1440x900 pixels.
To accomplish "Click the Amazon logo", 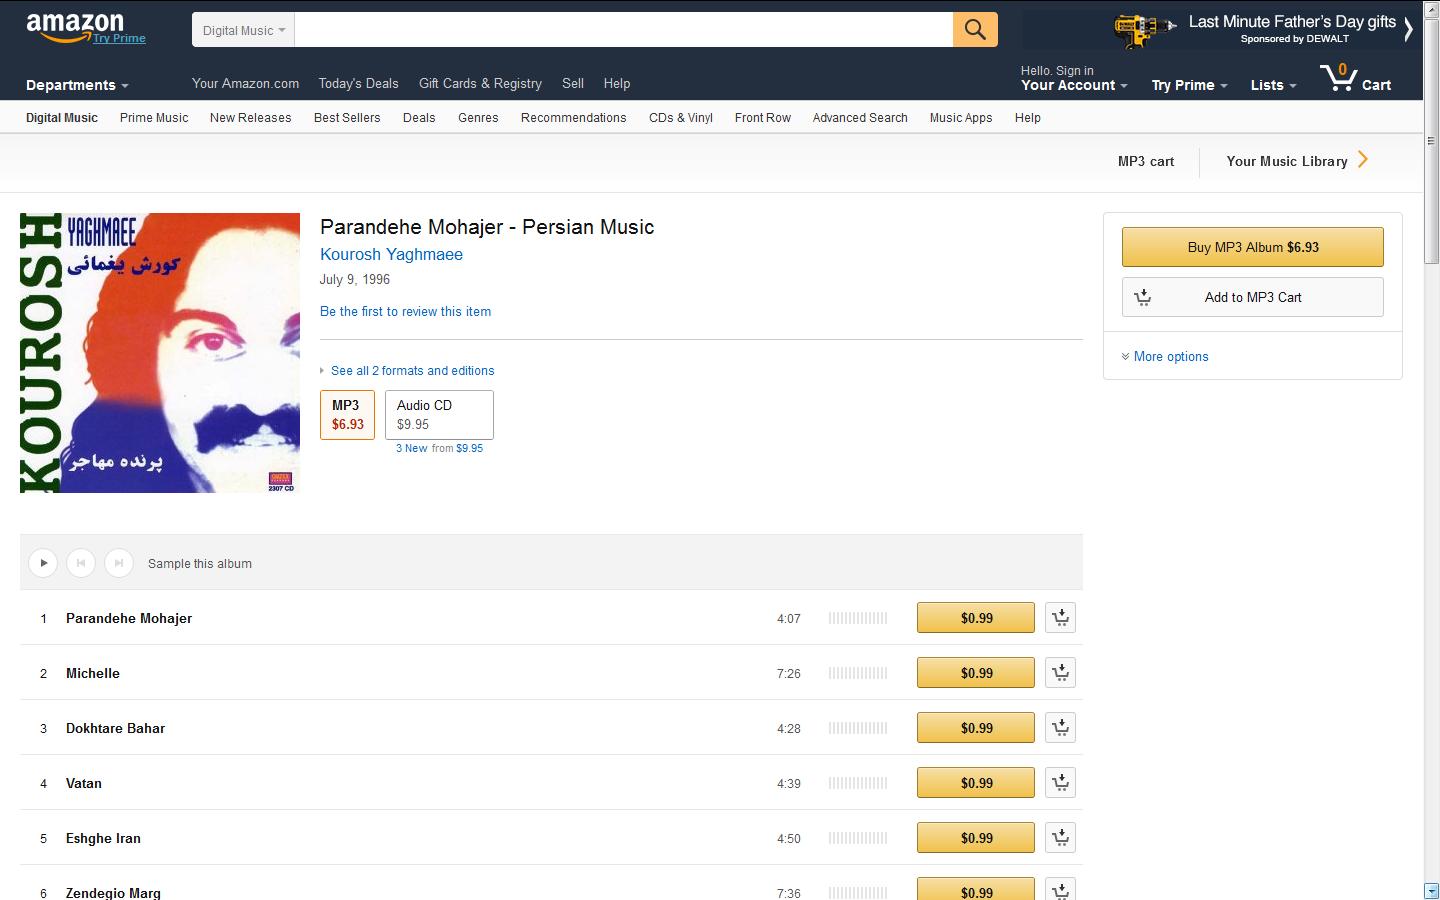I will [75, 27].
